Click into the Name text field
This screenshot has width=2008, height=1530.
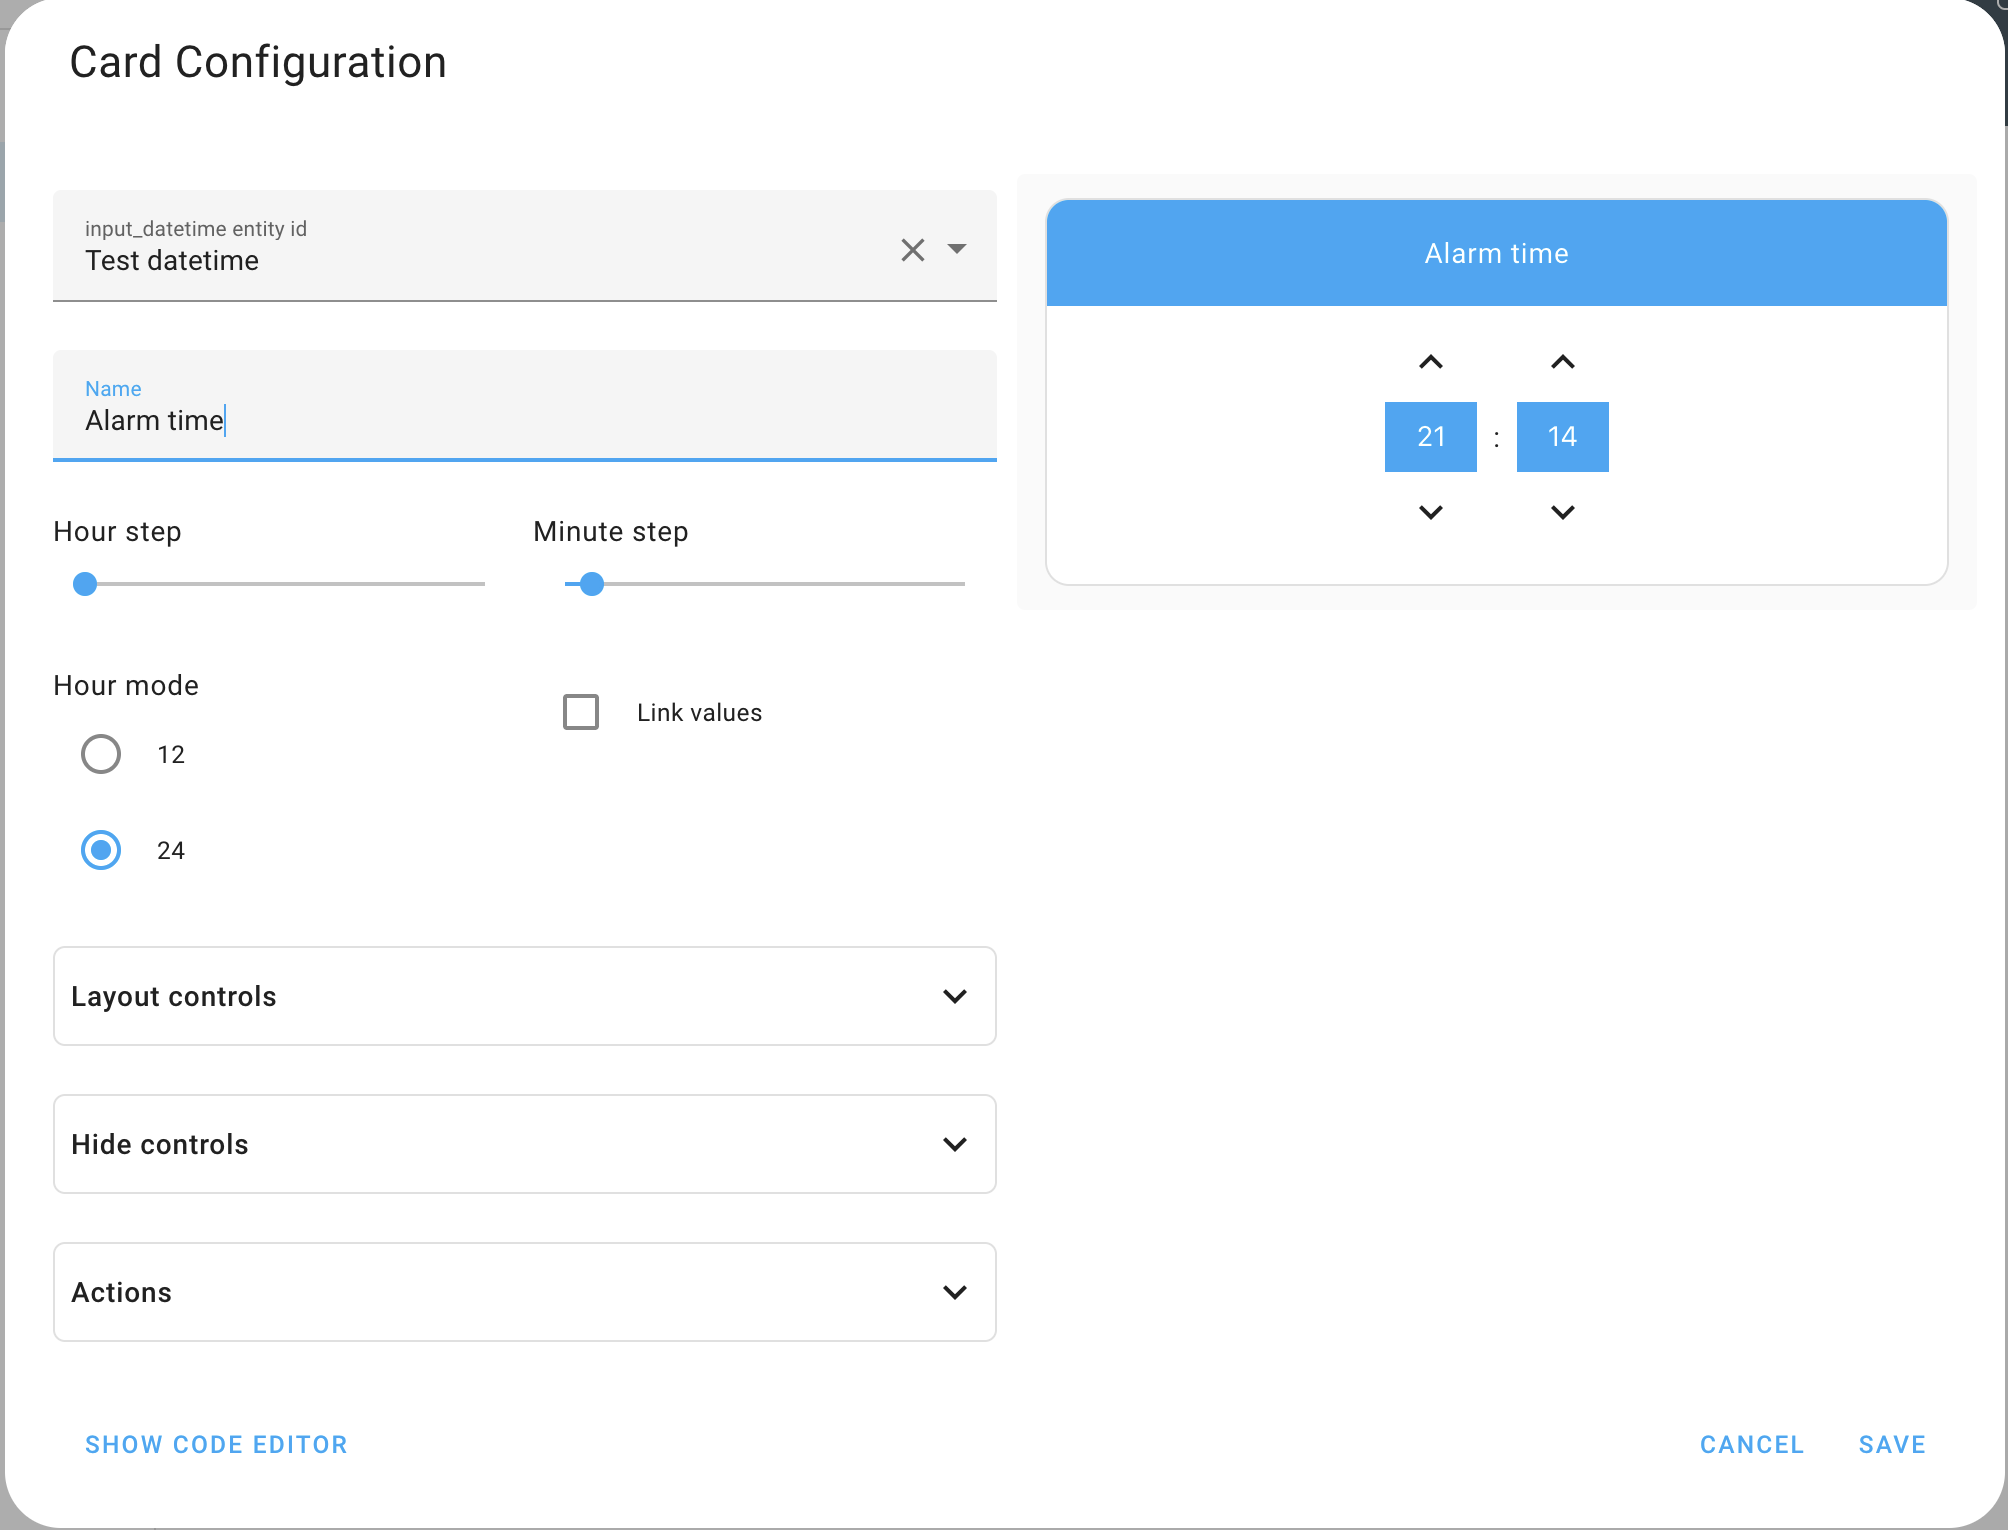click(524, 420)
